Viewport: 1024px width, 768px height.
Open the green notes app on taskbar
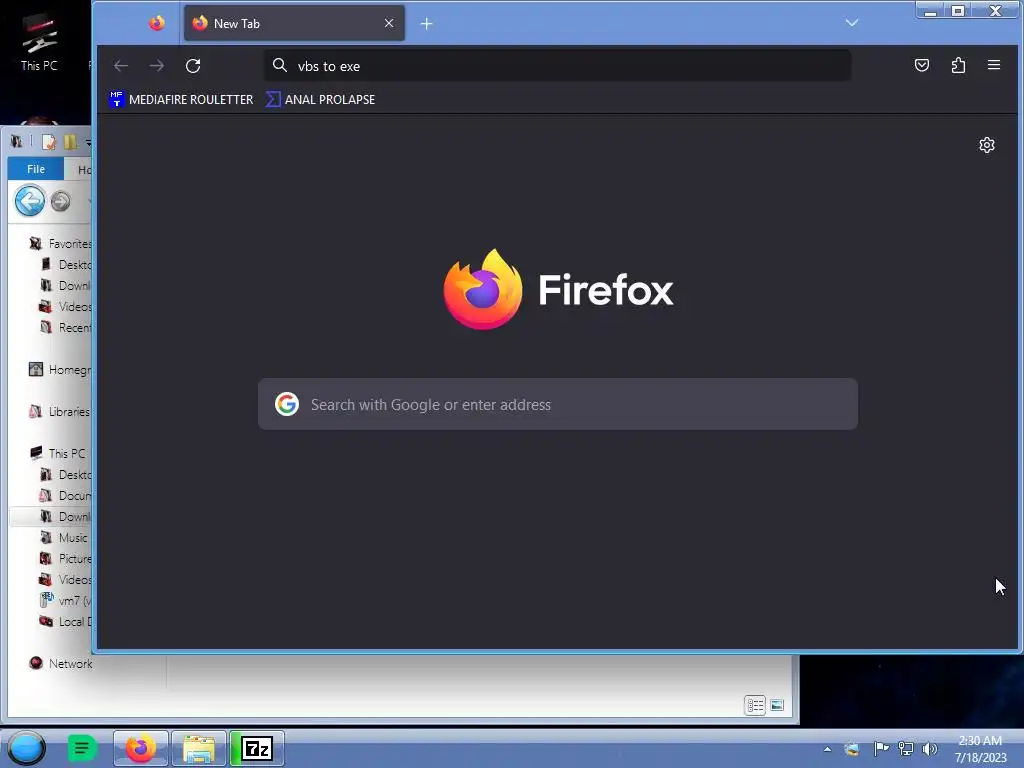(82, 748)
